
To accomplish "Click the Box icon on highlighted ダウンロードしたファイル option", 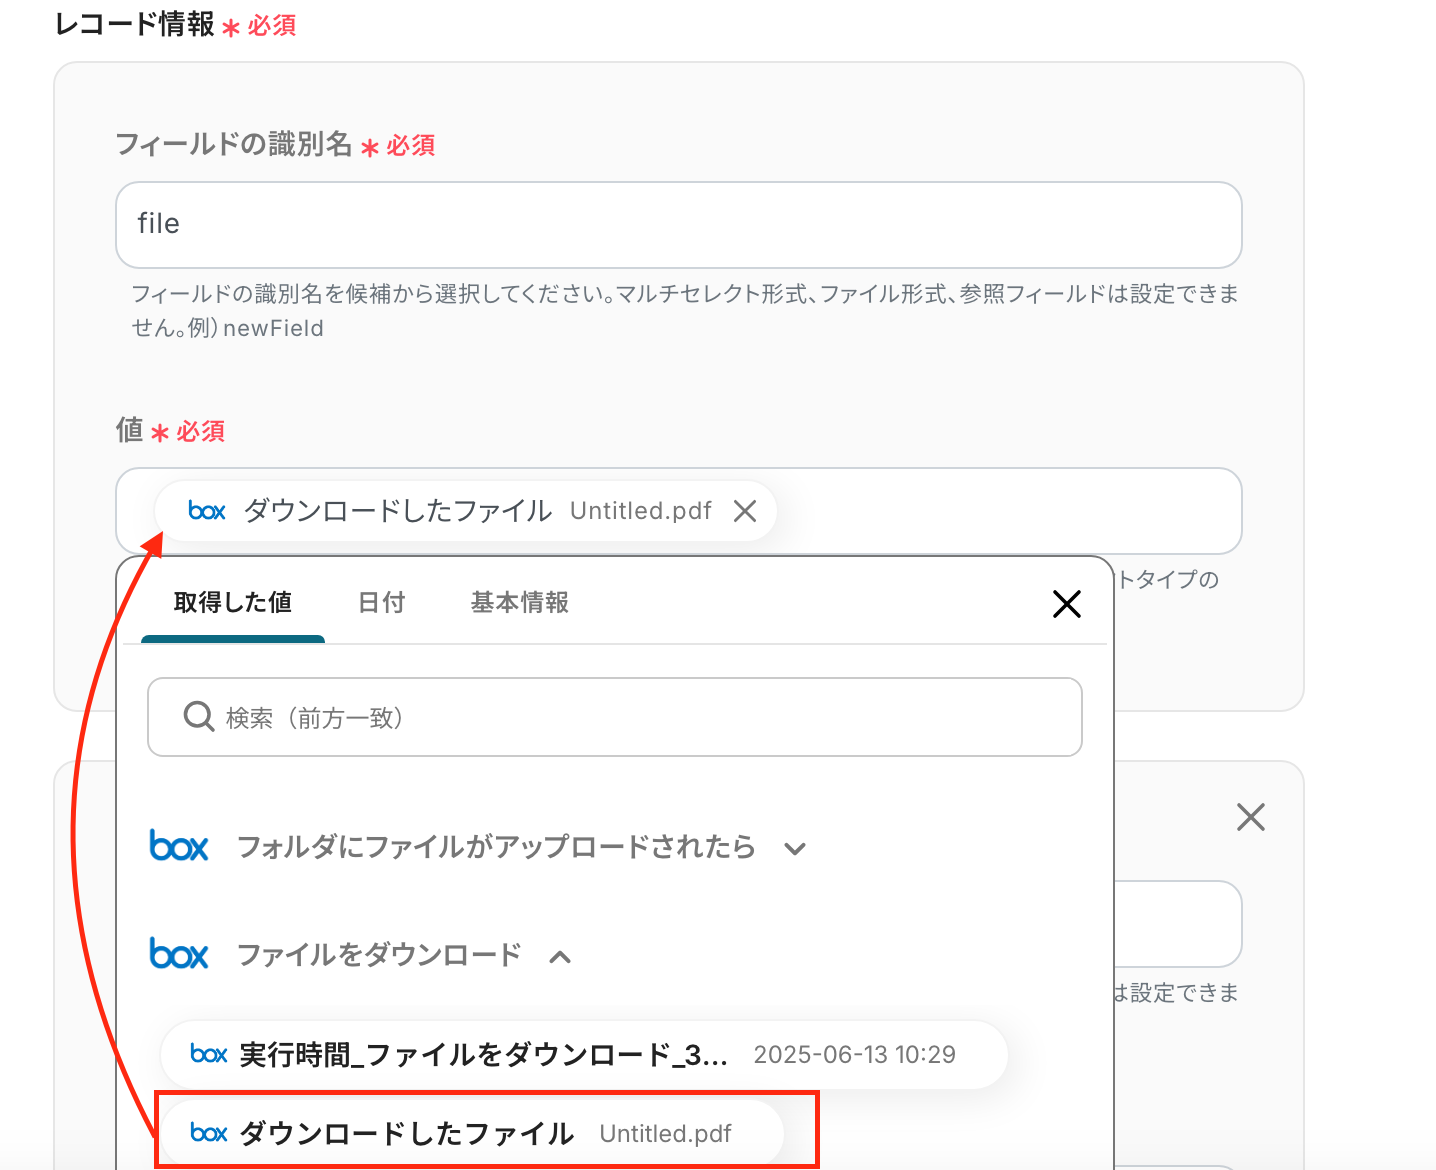I will (209, 1133).
